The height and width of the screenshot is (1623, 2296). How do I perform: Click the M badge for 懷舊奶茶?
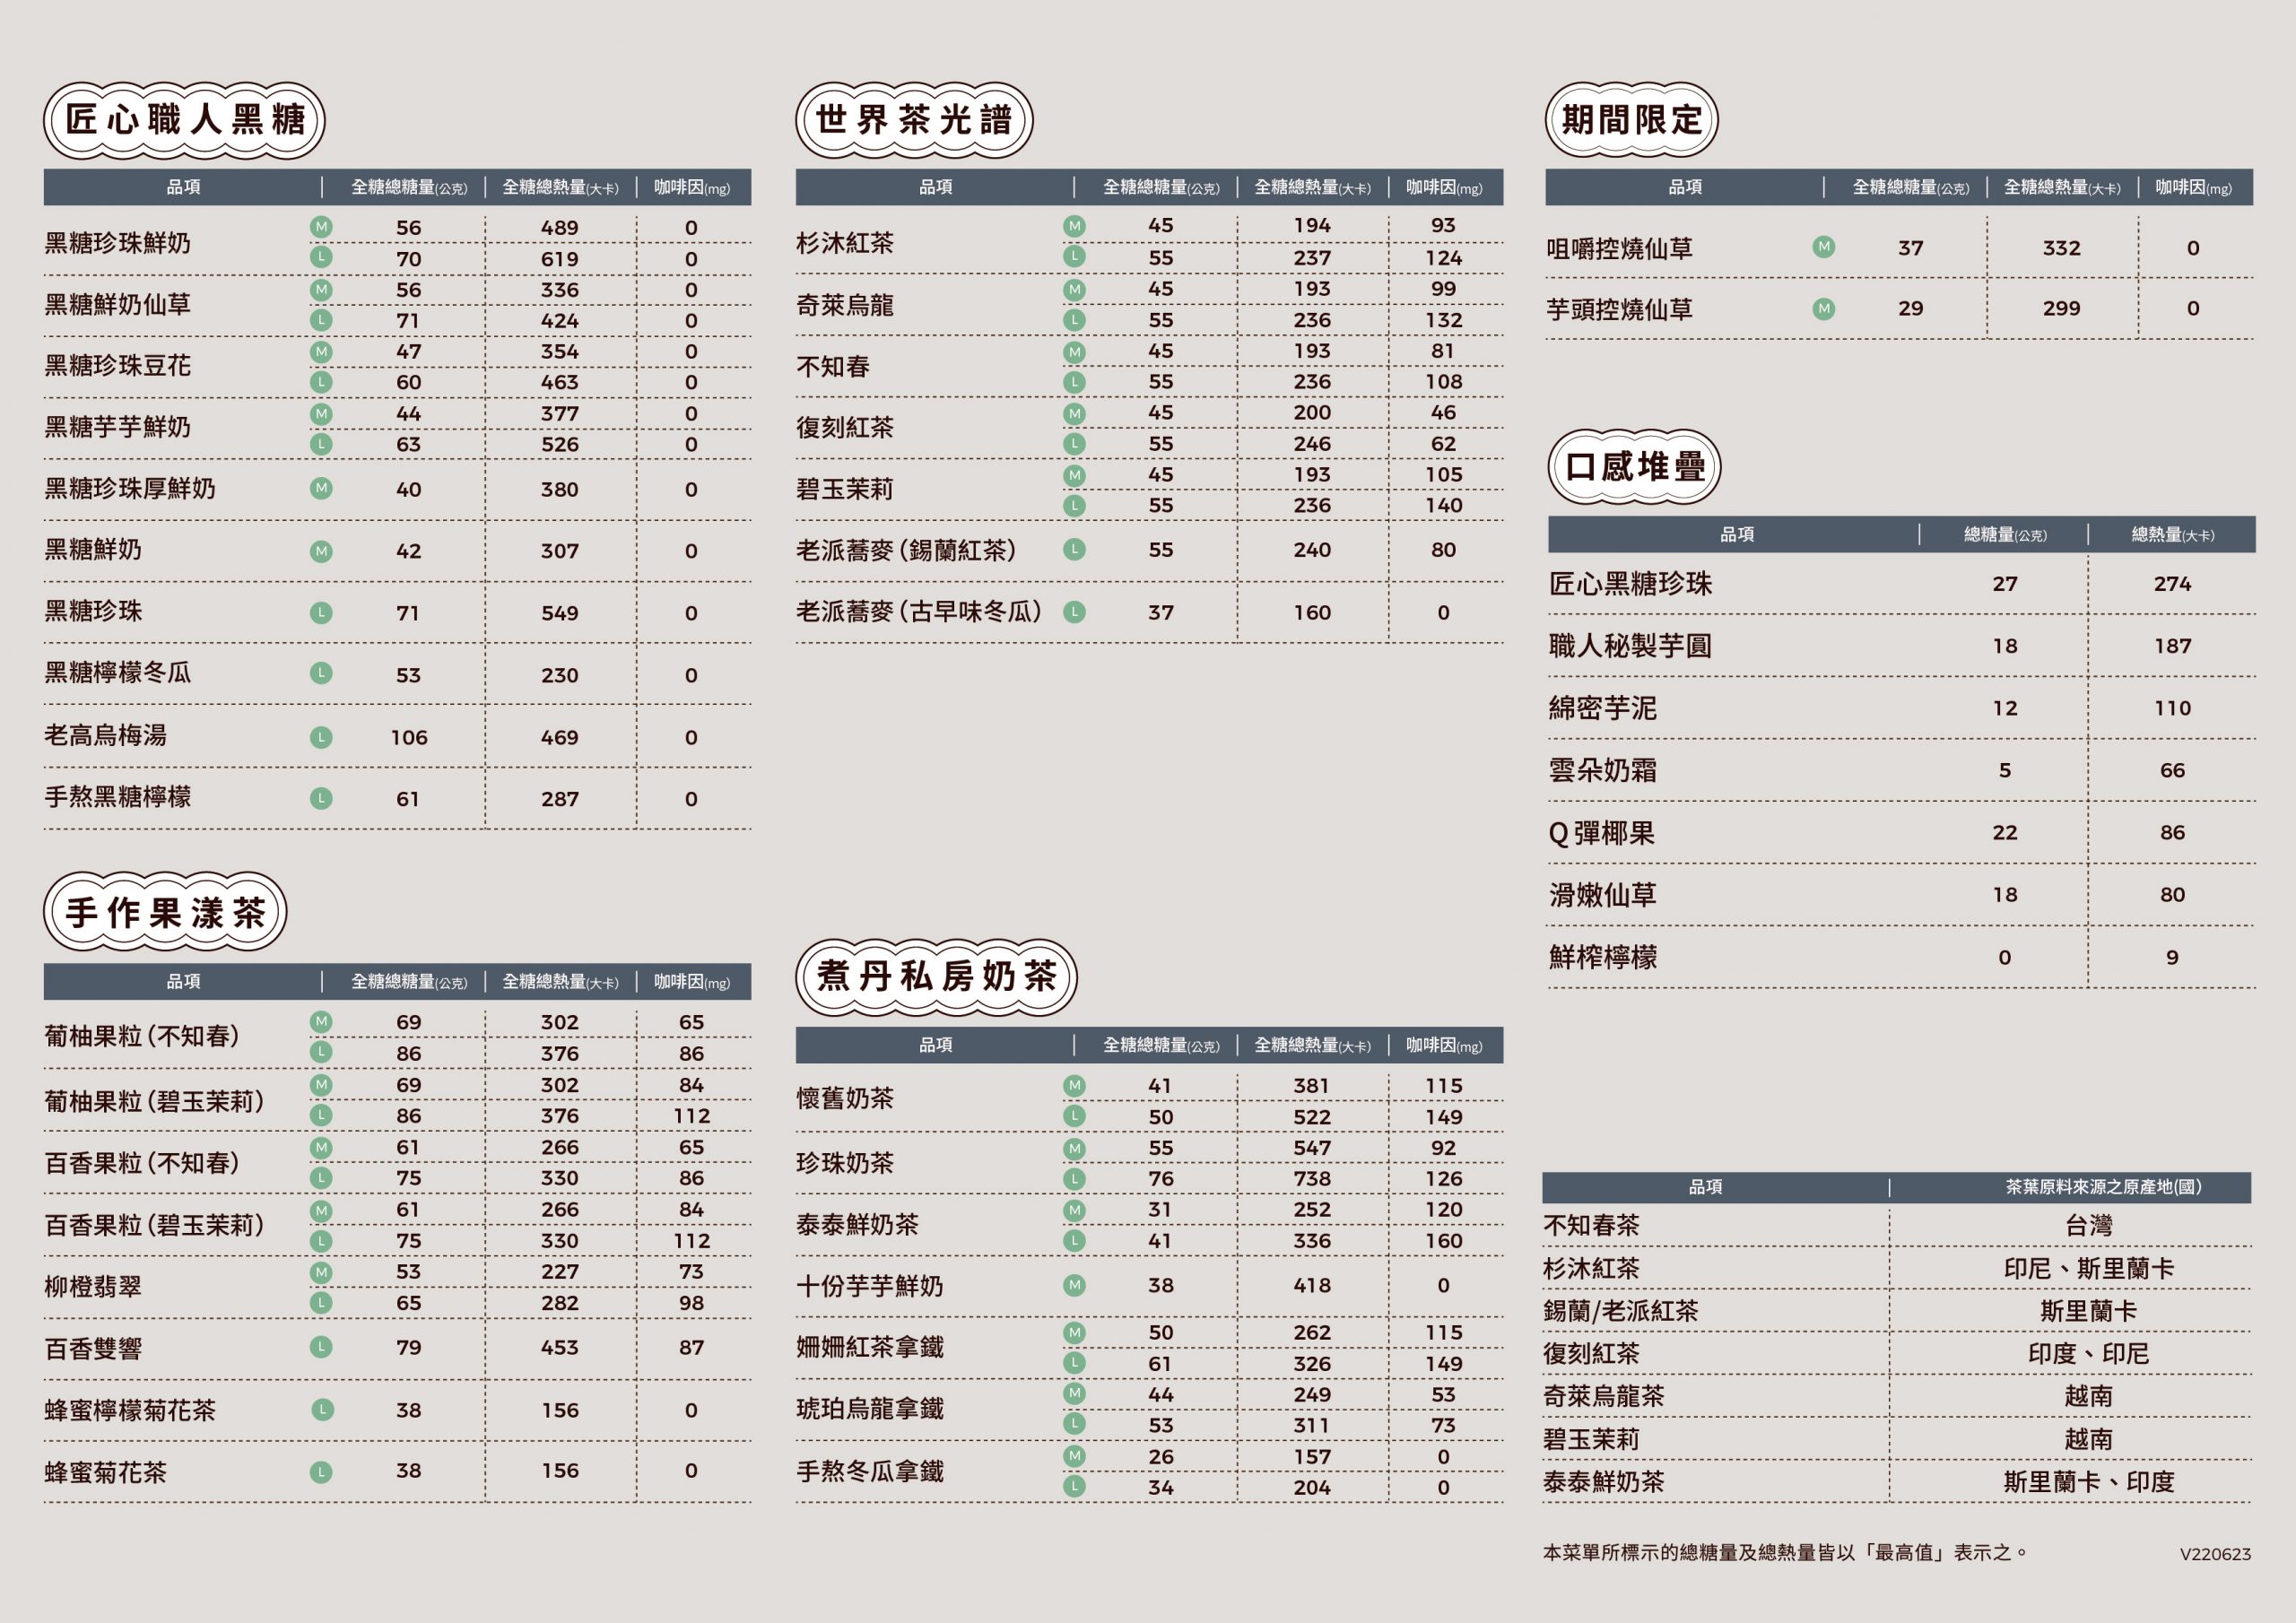(x=1074, y=1085)
